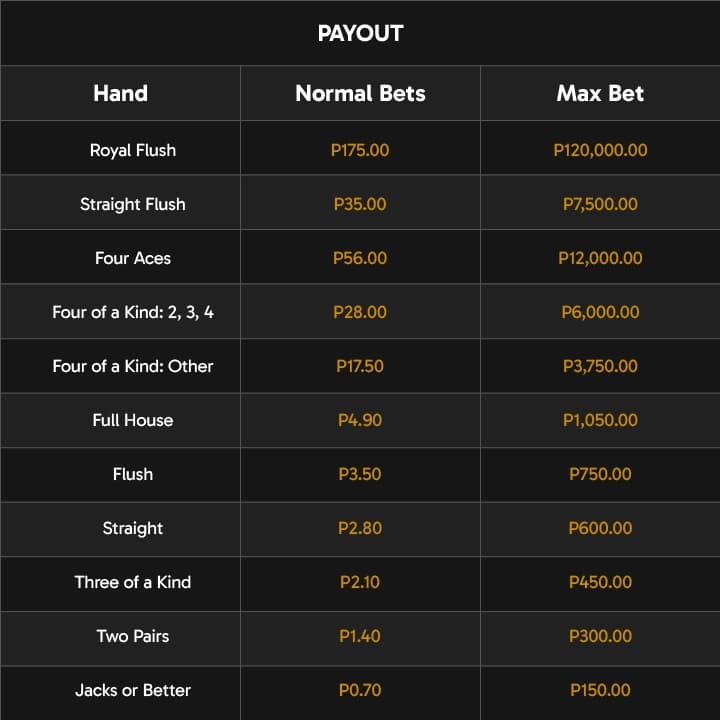Select the Four Aces row label
The image size is (720, 720).
pyautogui.click(x=133, y=258)
